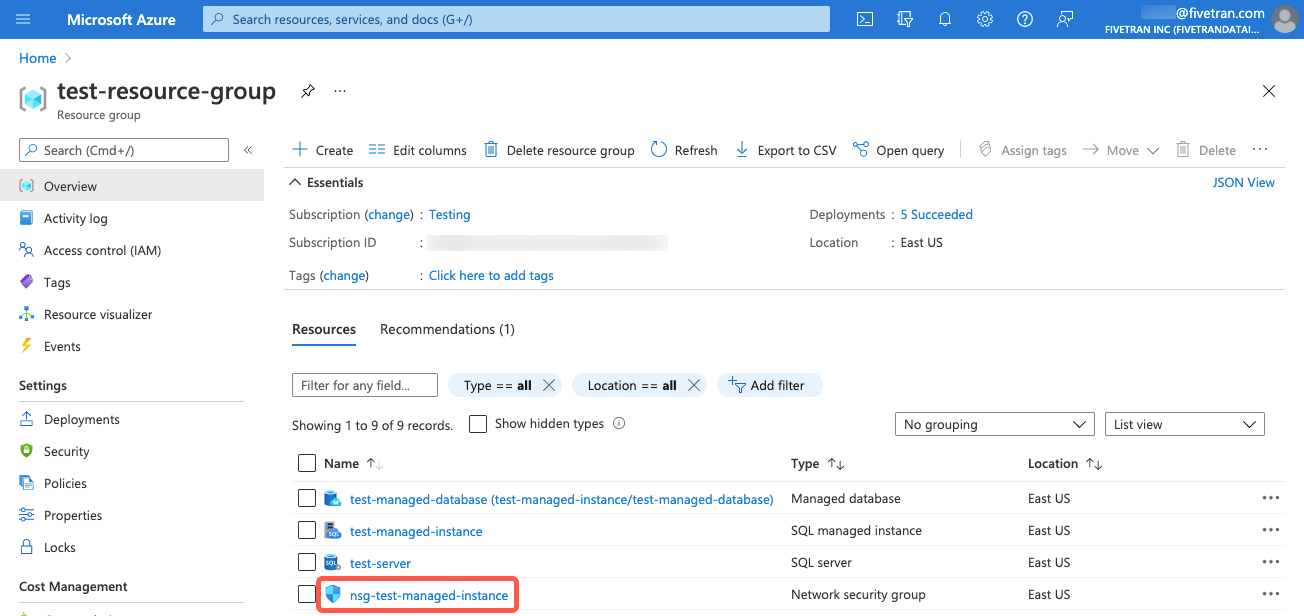
Task: Focus the 'Filter for any field' box
Action: click(x=365, y=385)
